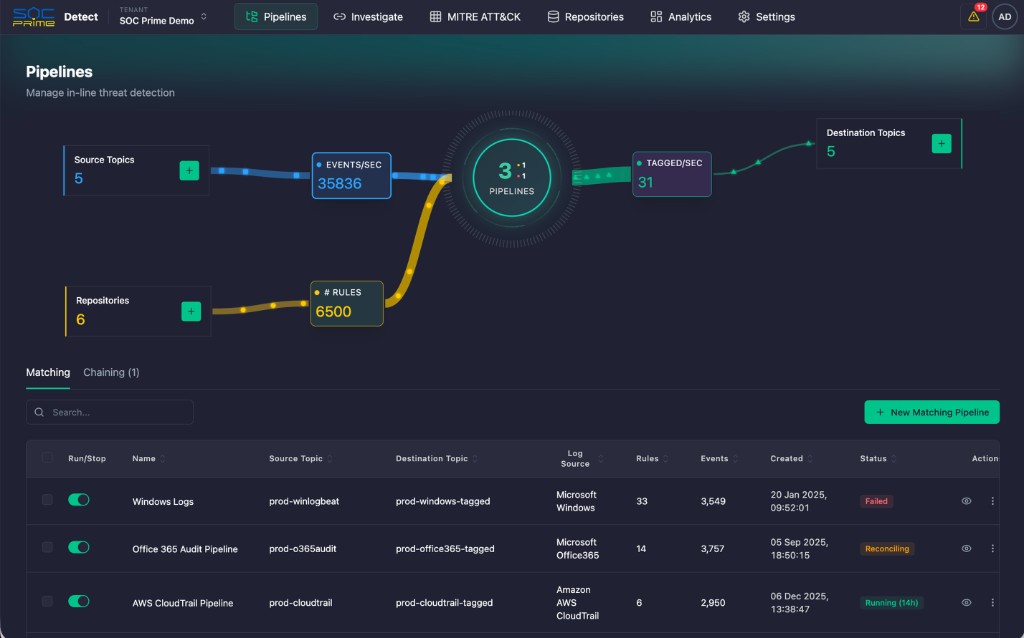
Task: Sort by the Destination Topic column
Action: click(437, 458)
